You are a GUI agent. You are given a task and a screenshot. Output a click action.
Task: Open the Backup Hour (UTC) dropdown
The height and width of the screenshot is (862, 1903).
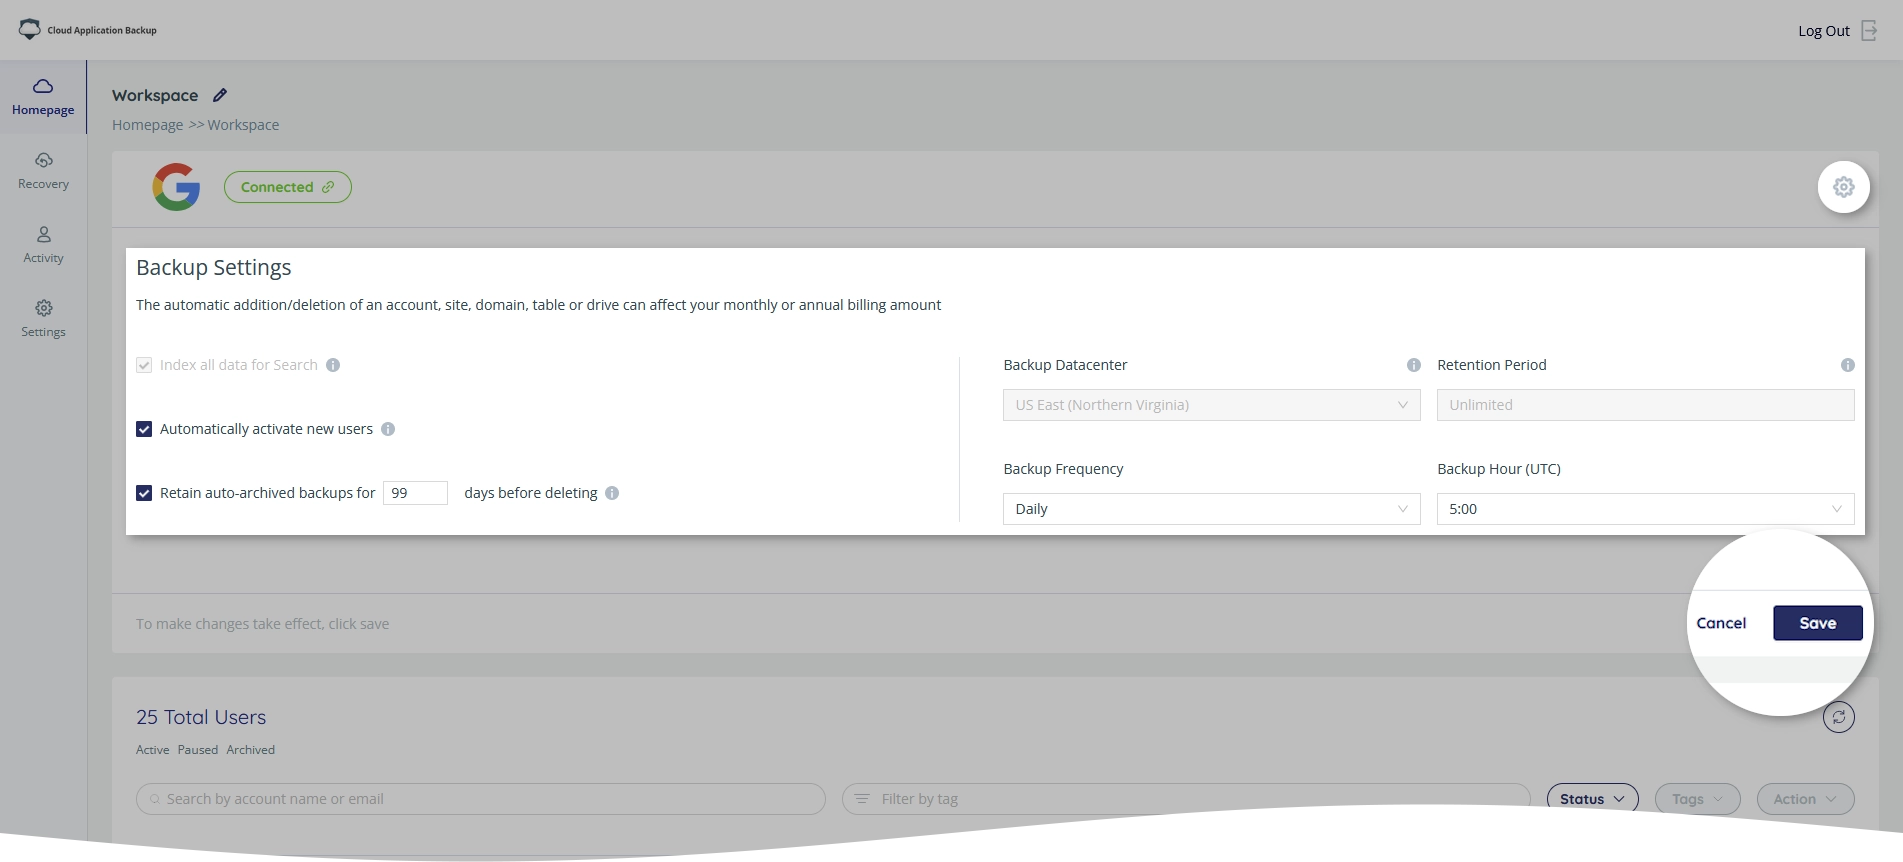(x=1645, y=509)
